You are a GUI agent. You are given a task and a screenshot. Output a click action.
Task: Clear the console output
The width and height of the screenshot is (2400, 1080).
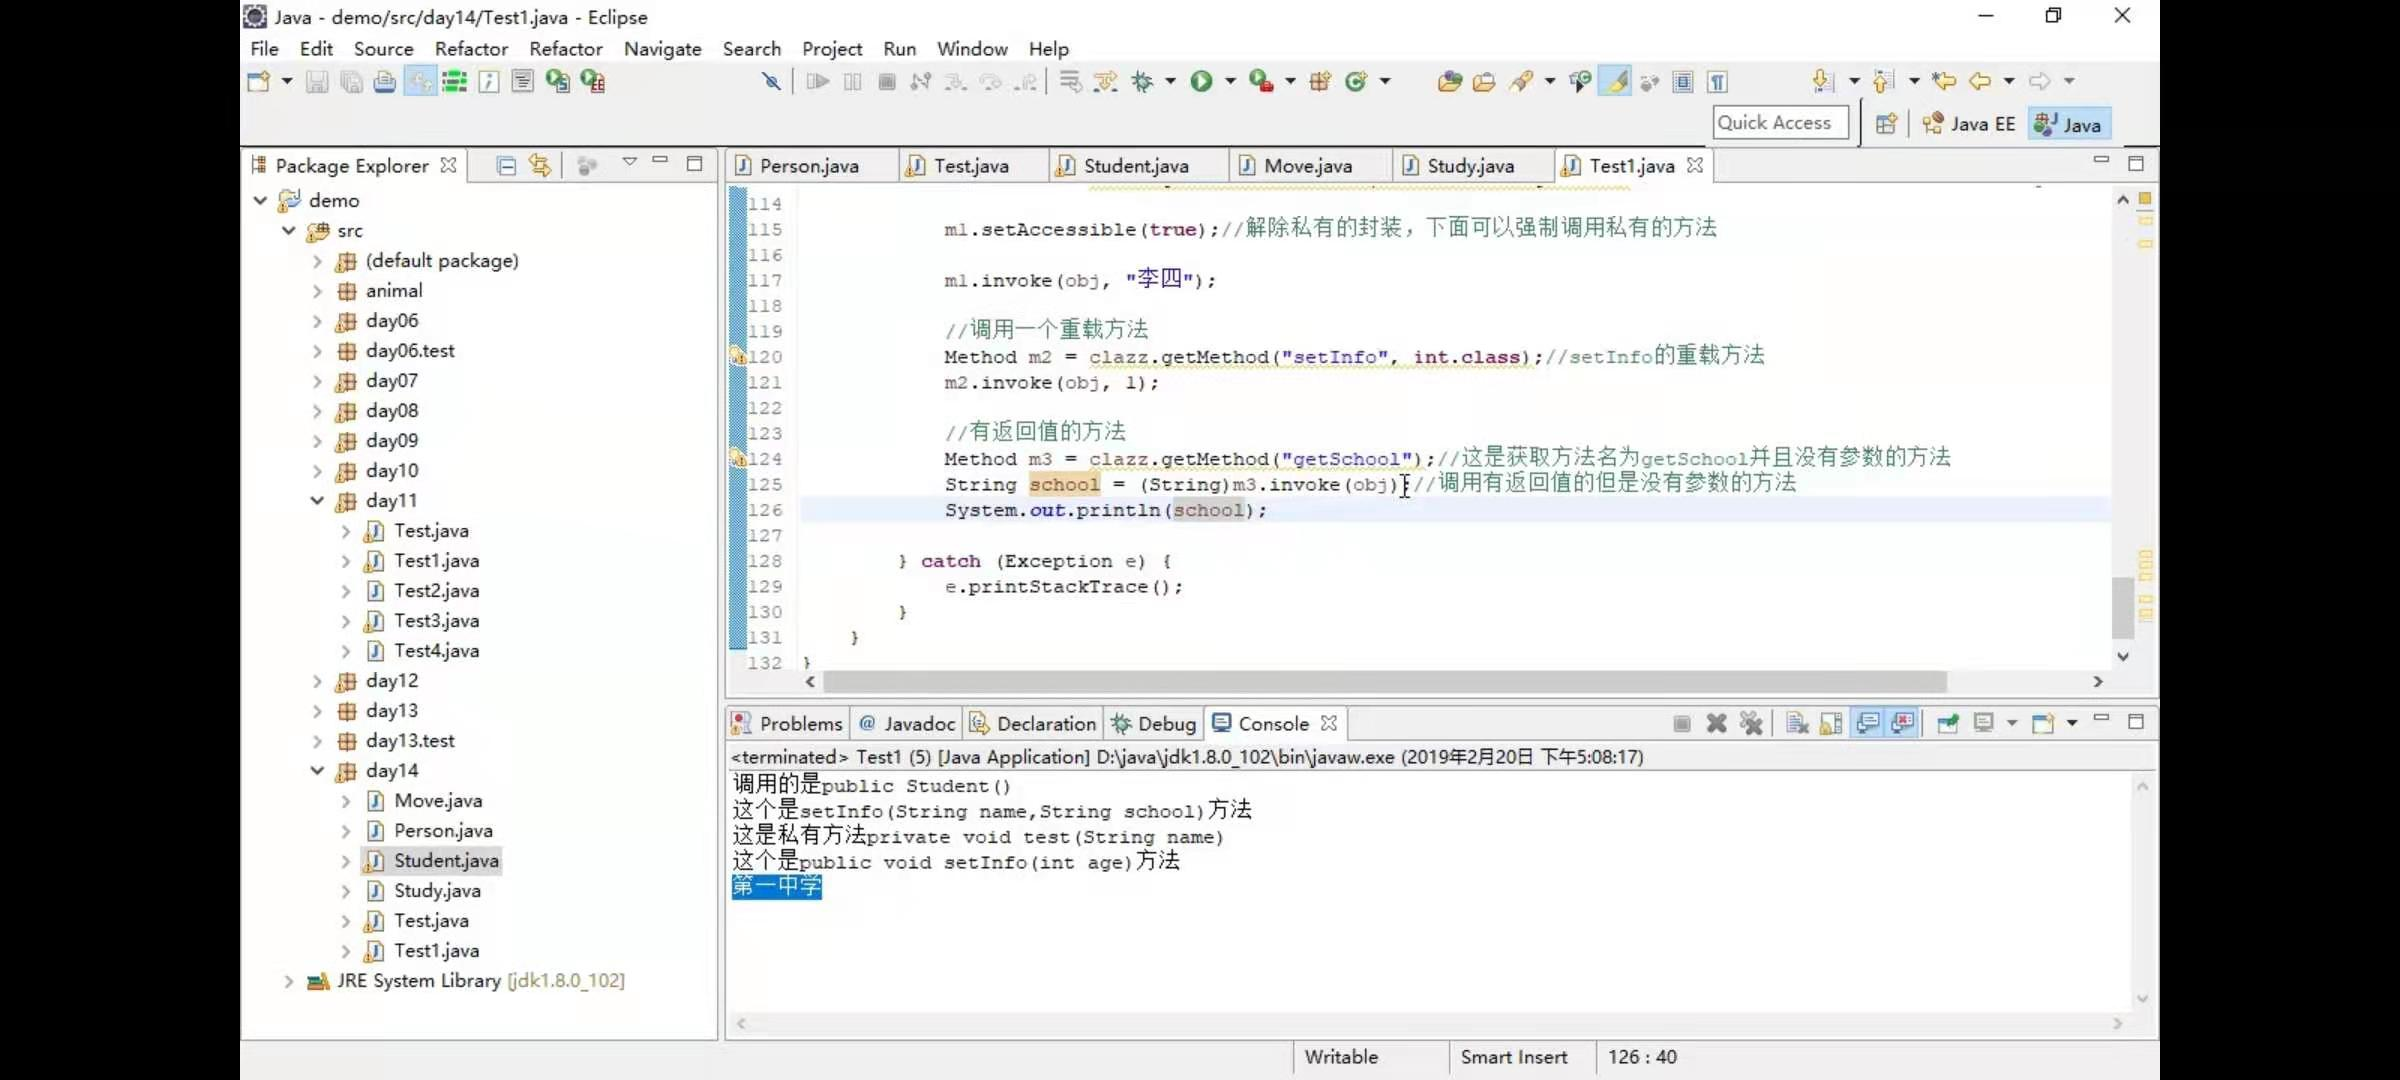pyautogui.click(x=1797, y=723)
